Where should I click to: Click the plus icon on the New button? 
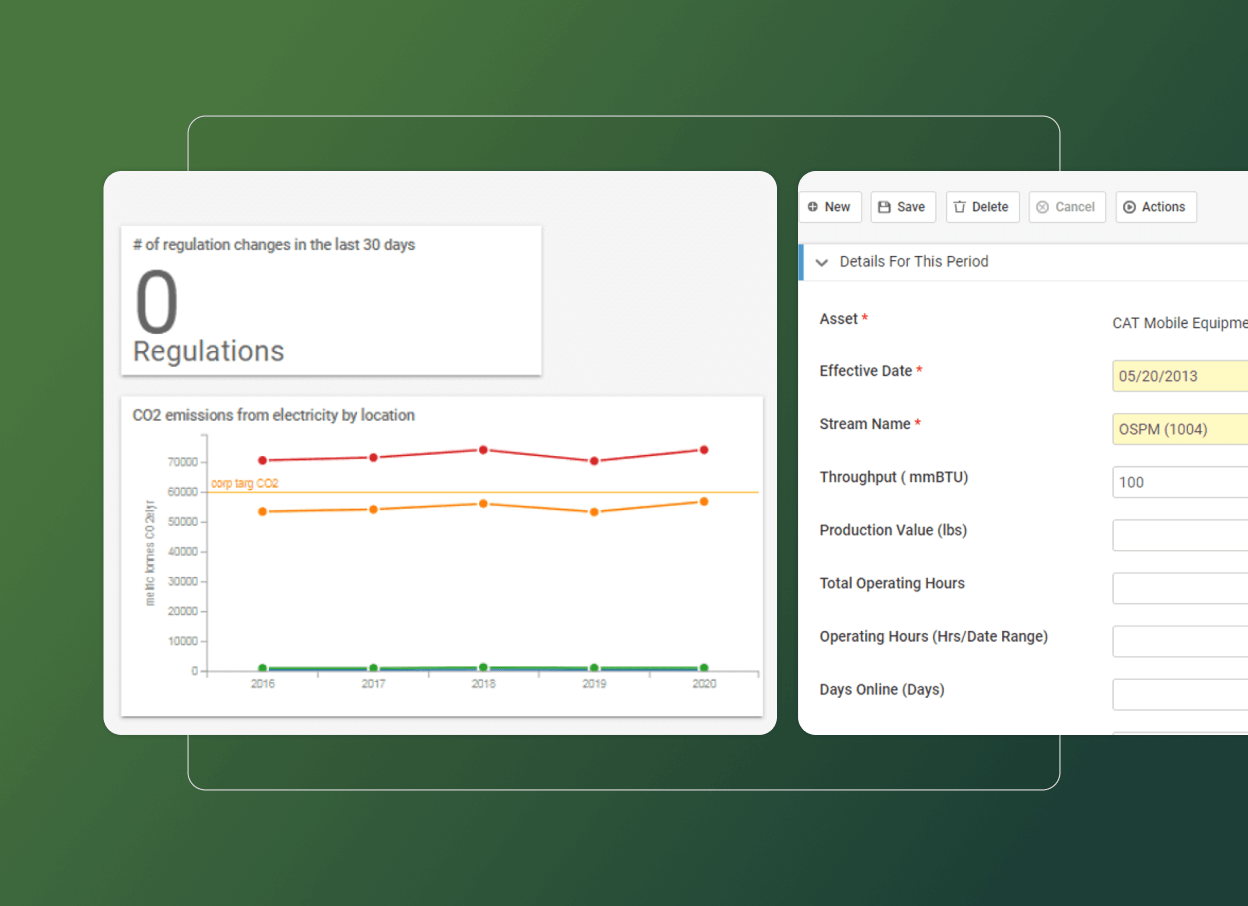tap(811, 207)
